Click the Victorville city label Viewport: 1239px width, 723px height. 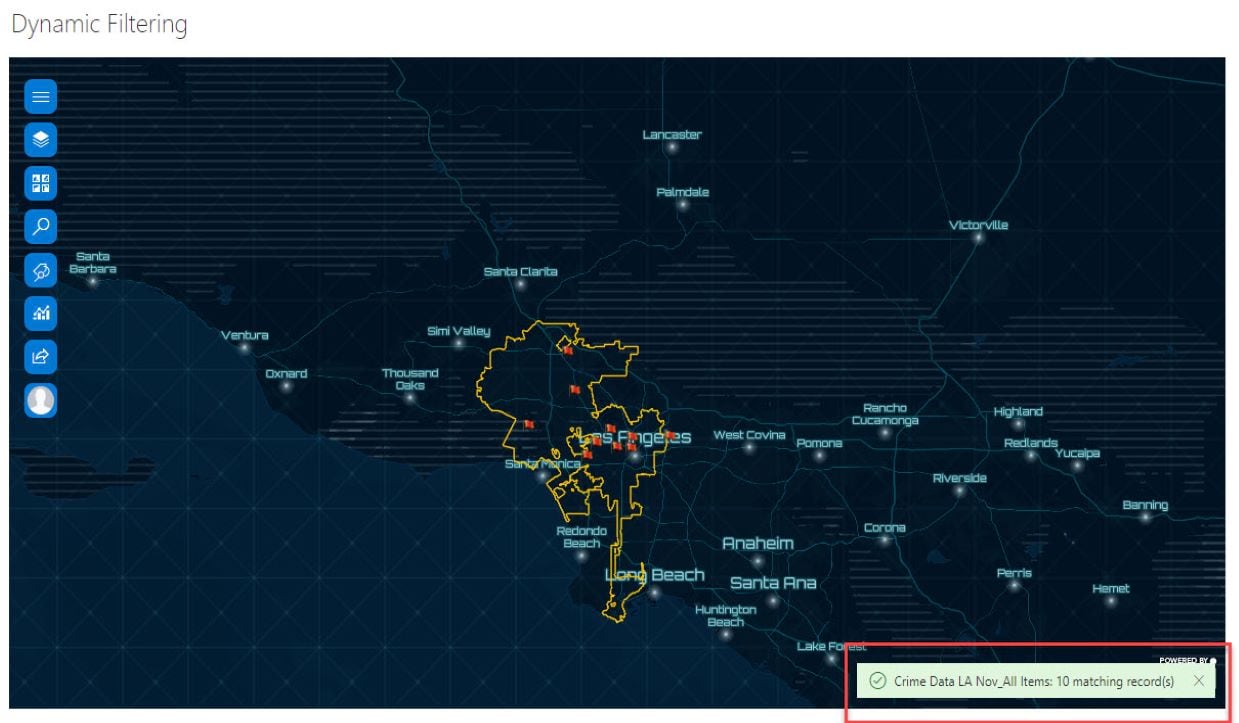click(978, 225)
